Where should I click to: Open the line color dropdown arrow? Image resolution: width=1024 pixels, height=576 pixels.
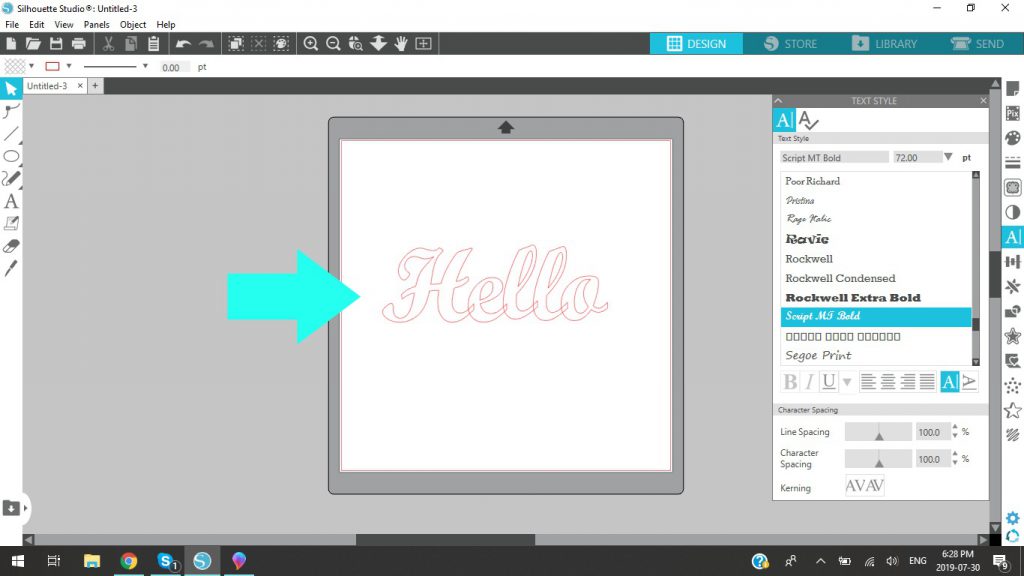69,67
